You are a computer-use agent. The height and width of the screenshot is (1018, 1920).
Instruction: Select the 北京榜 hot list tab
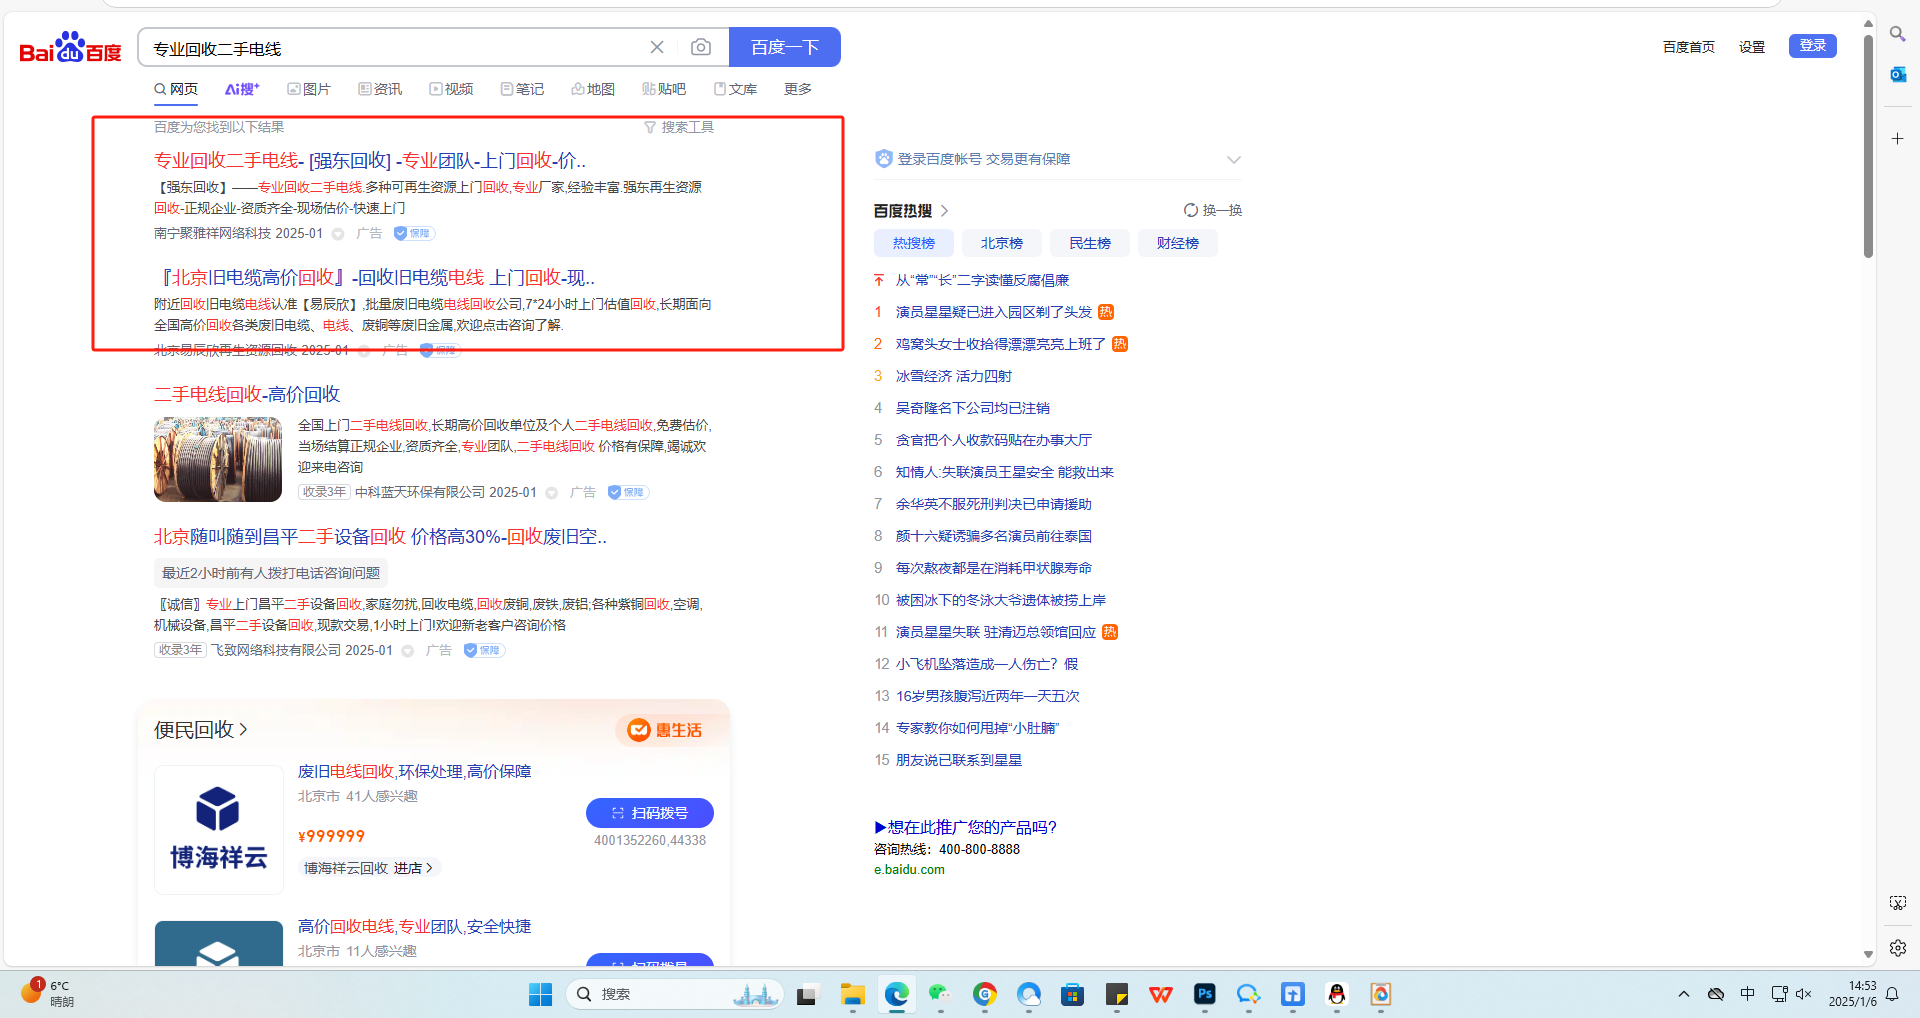tap(1001, 243)
